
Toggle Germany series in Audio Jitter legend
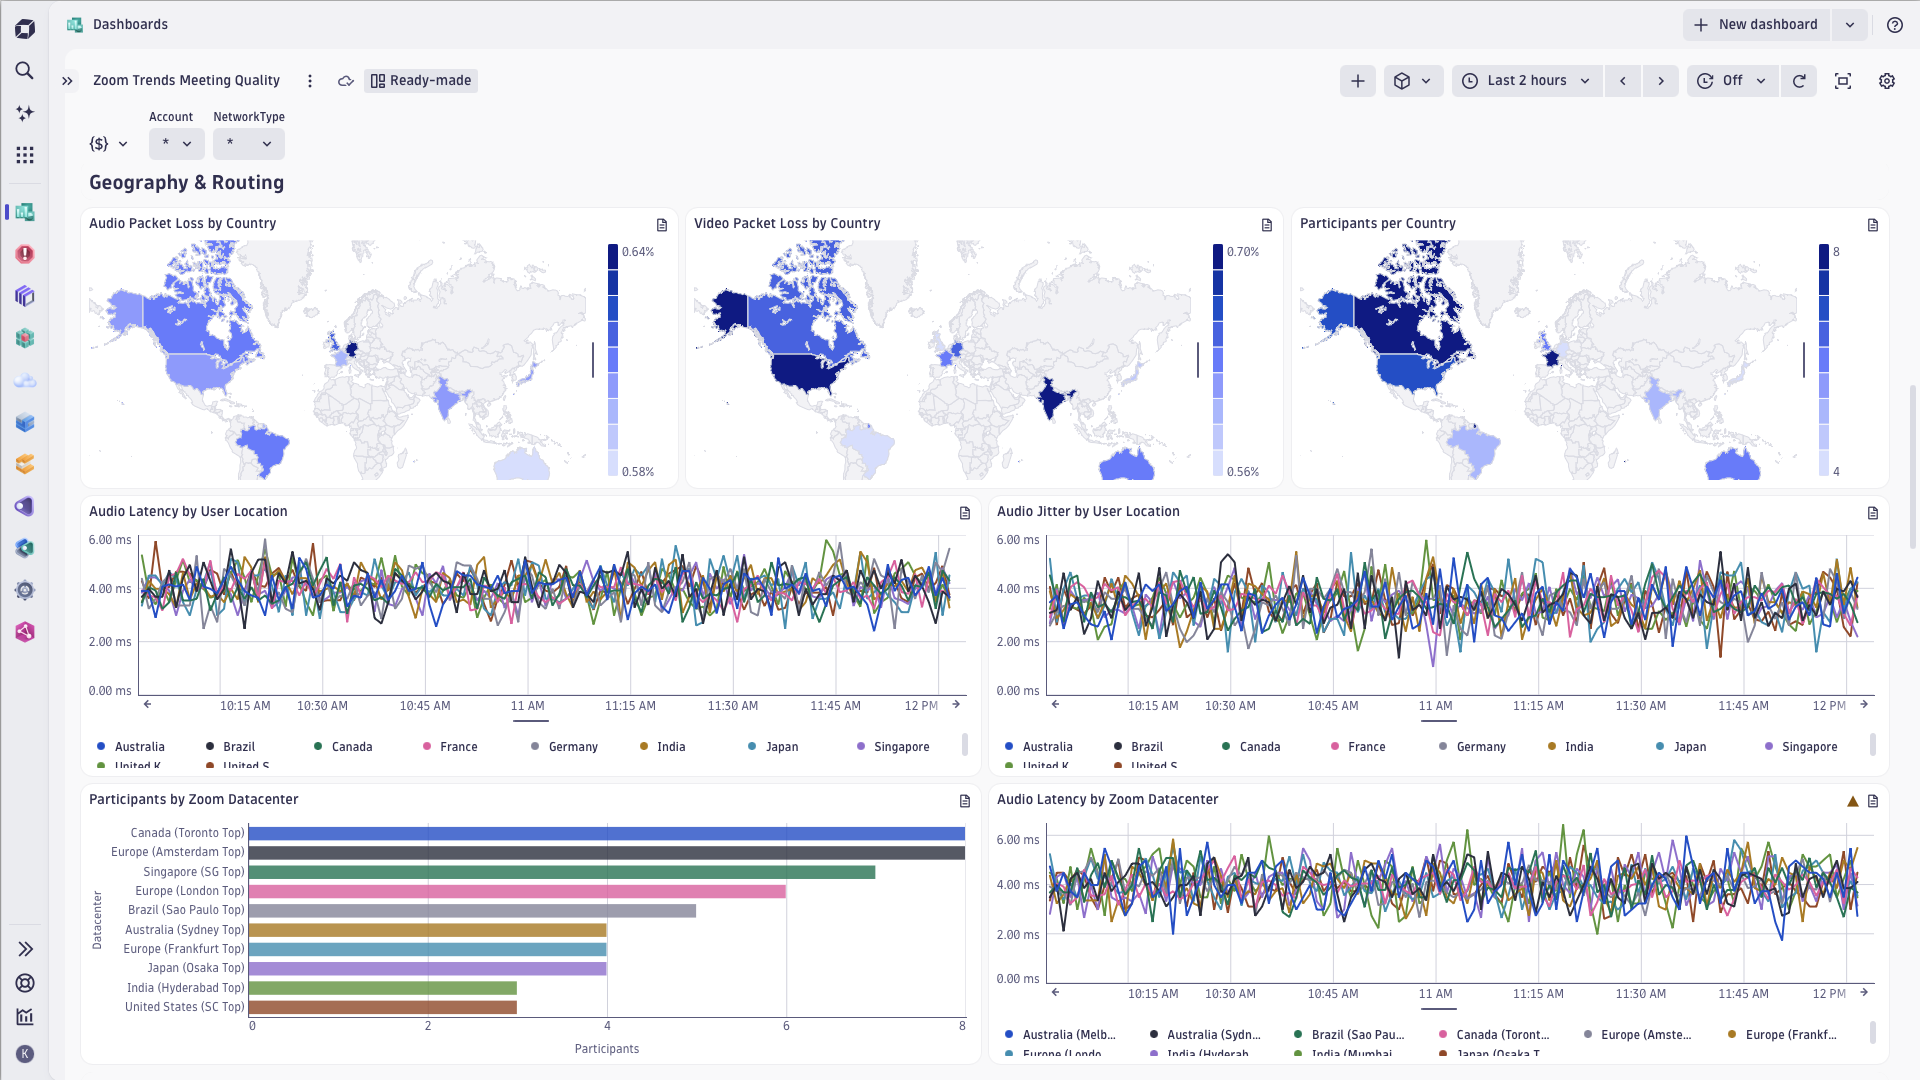click(x=1472, y=747)
